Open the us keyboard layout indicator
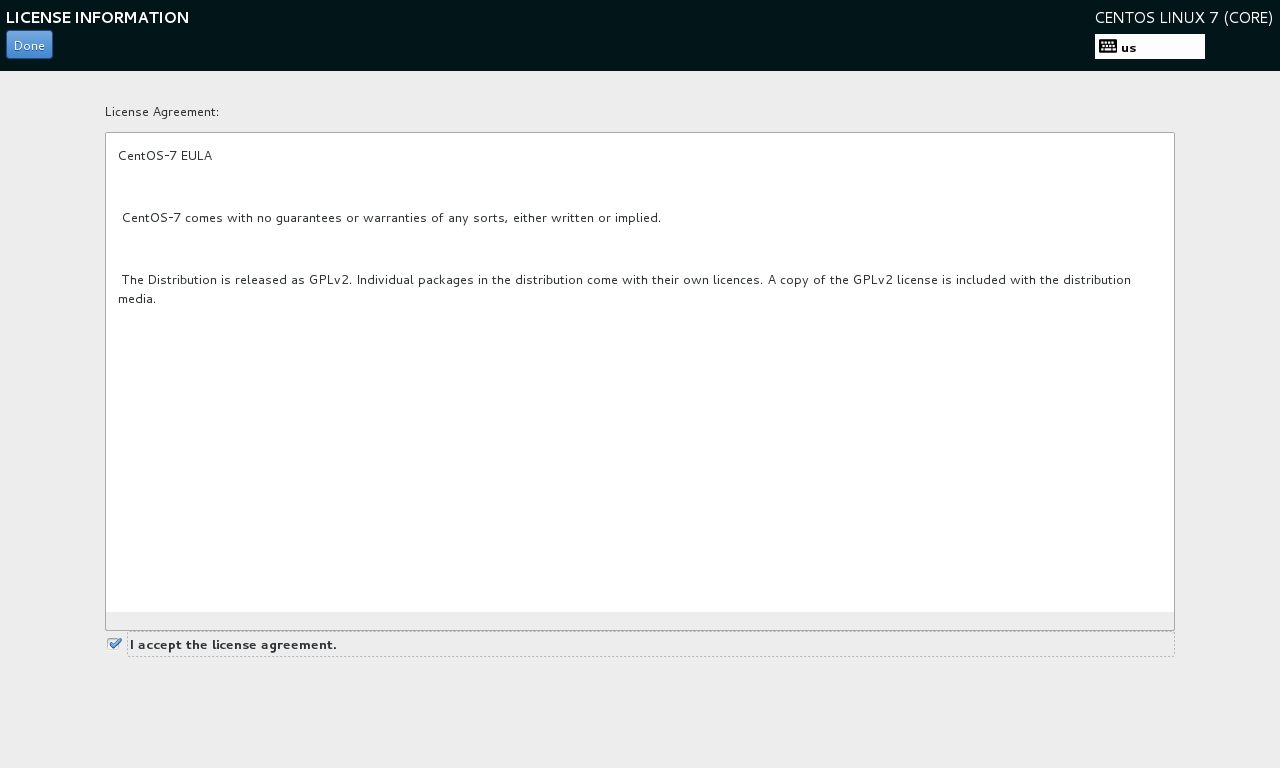Image resolution: width=1280 pixels, height=768 pixels. [1150, 47]
